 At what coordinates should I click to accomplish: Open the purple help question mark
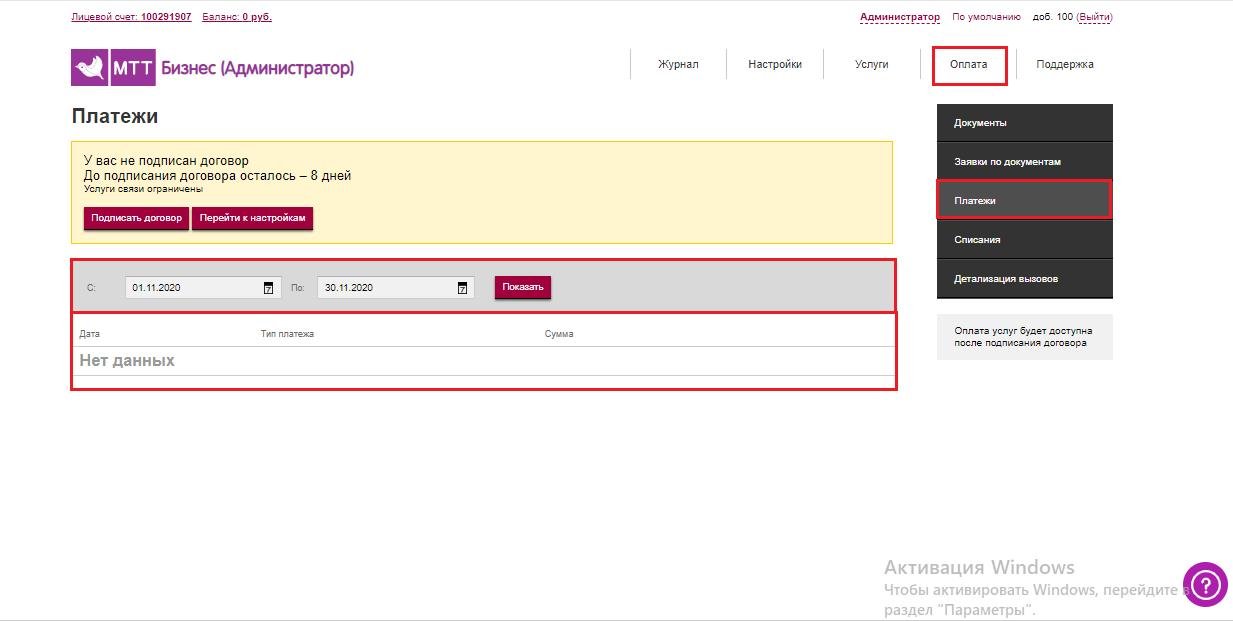tap(1205, 585)
